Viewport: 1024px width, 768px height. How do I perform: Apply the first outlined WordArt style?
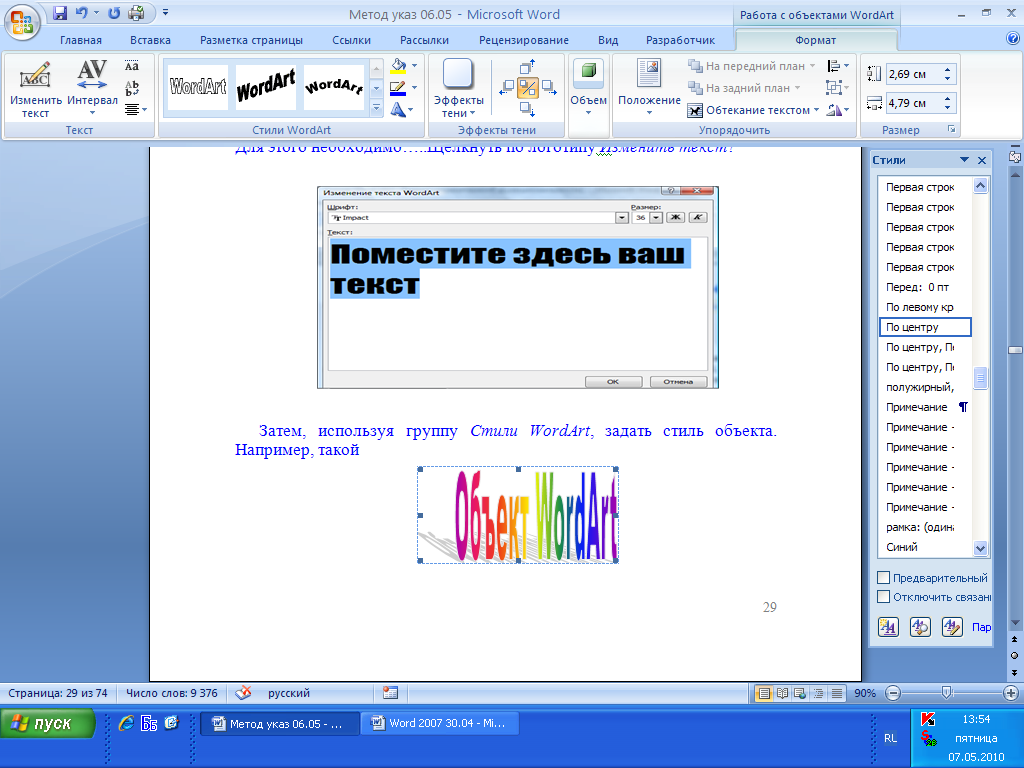198,87
